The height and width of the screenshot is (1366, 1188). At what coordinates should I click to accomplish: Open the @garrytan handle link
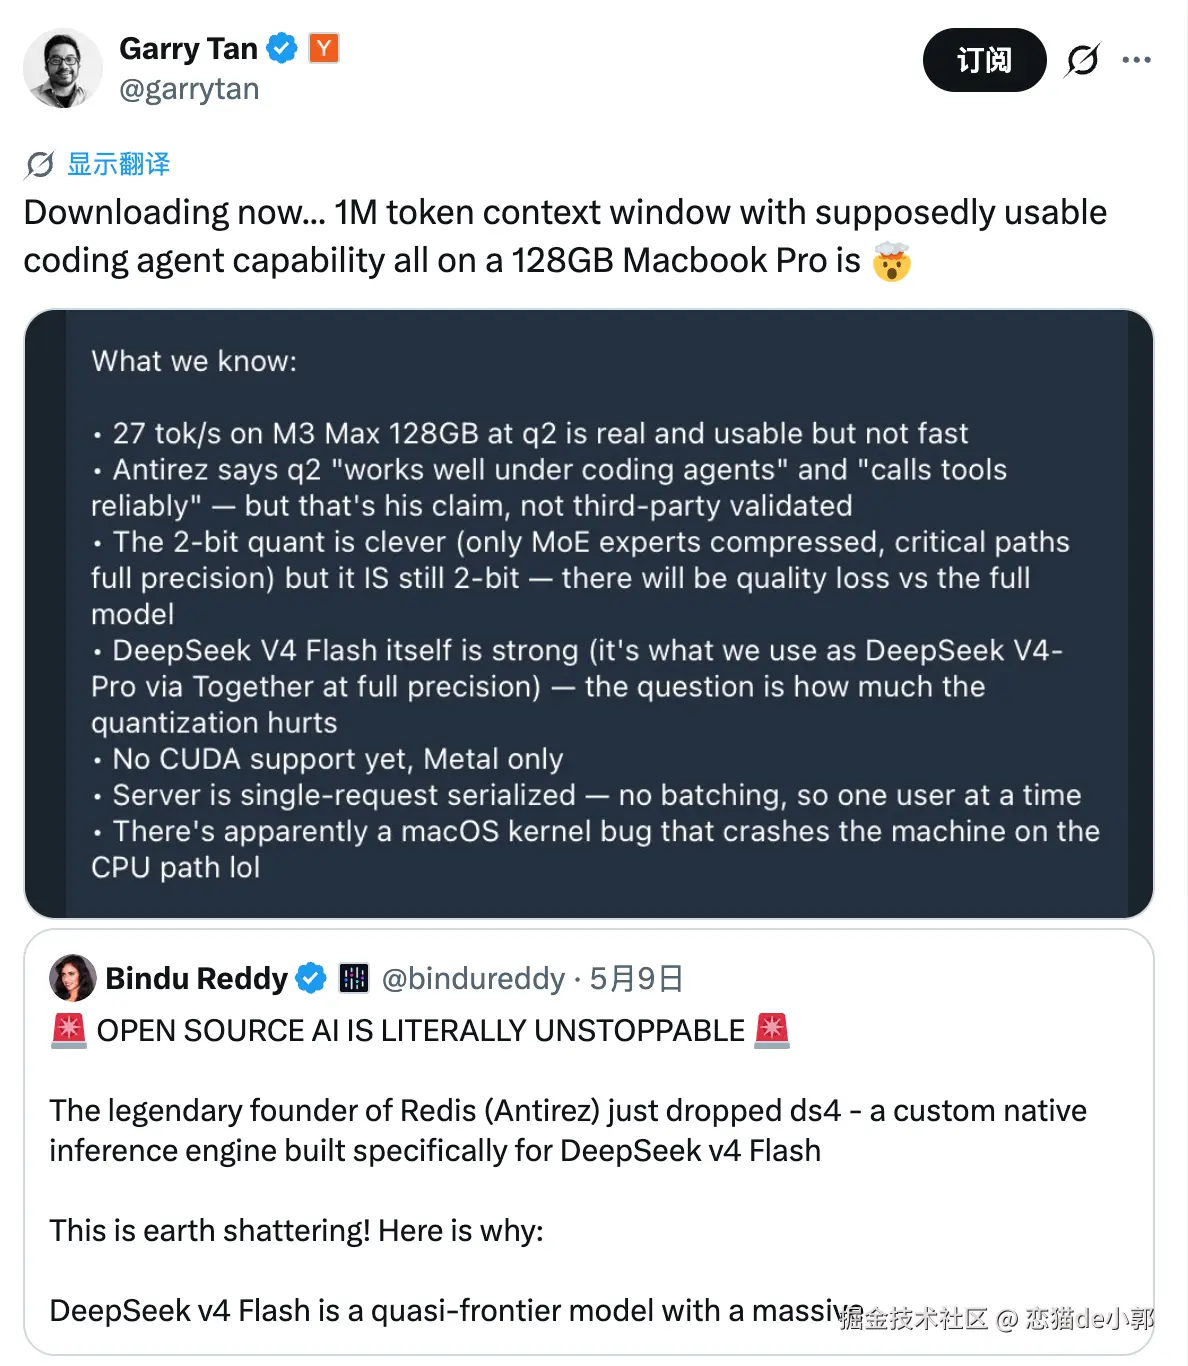coord(189,89)
